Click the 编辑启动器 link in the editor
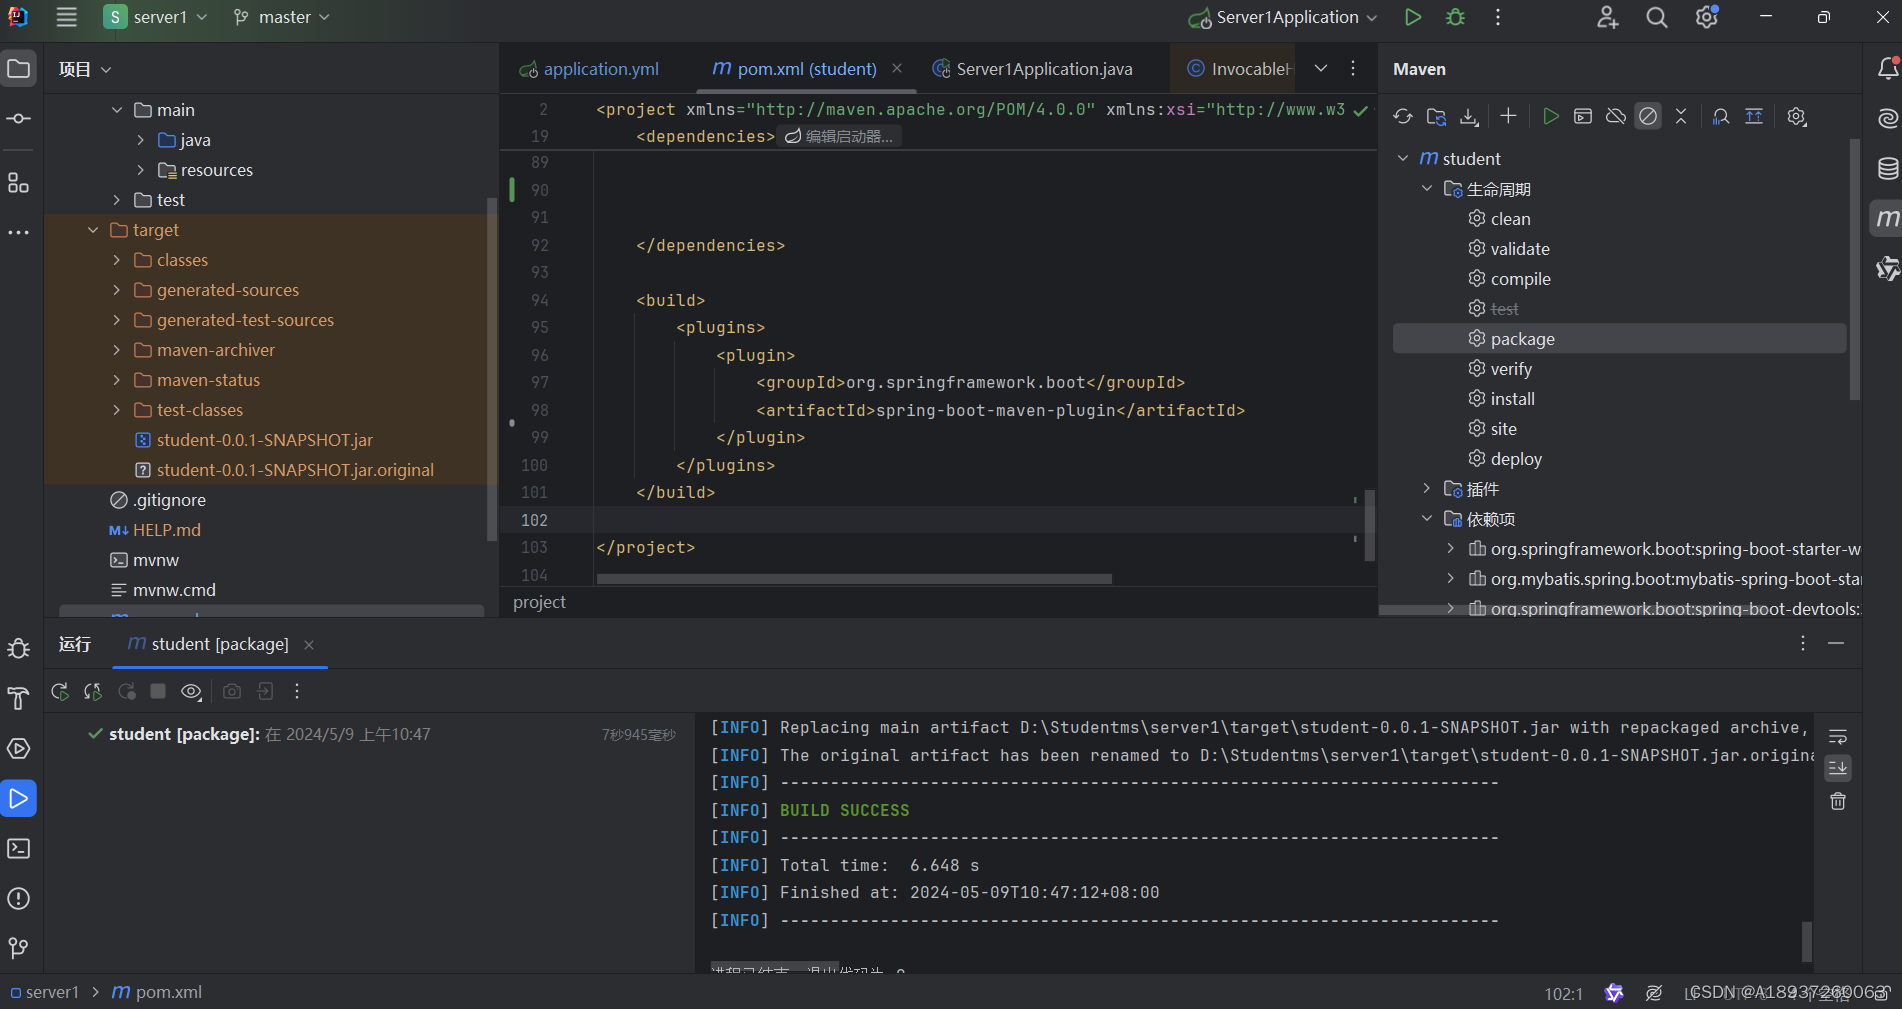1902x1009 pixels. pyautogui.click(x=849, y=136)
